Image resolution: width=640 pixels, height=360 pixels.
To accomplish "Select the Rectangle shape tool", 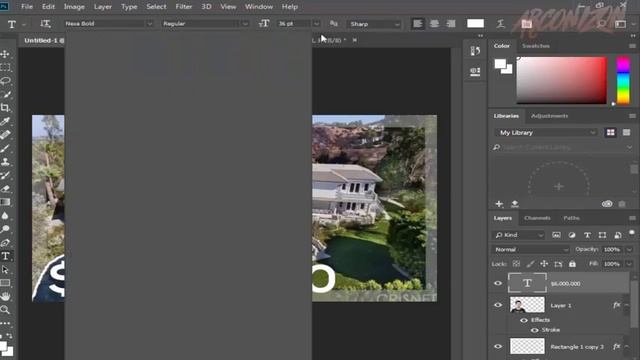I will pos(5,283).
